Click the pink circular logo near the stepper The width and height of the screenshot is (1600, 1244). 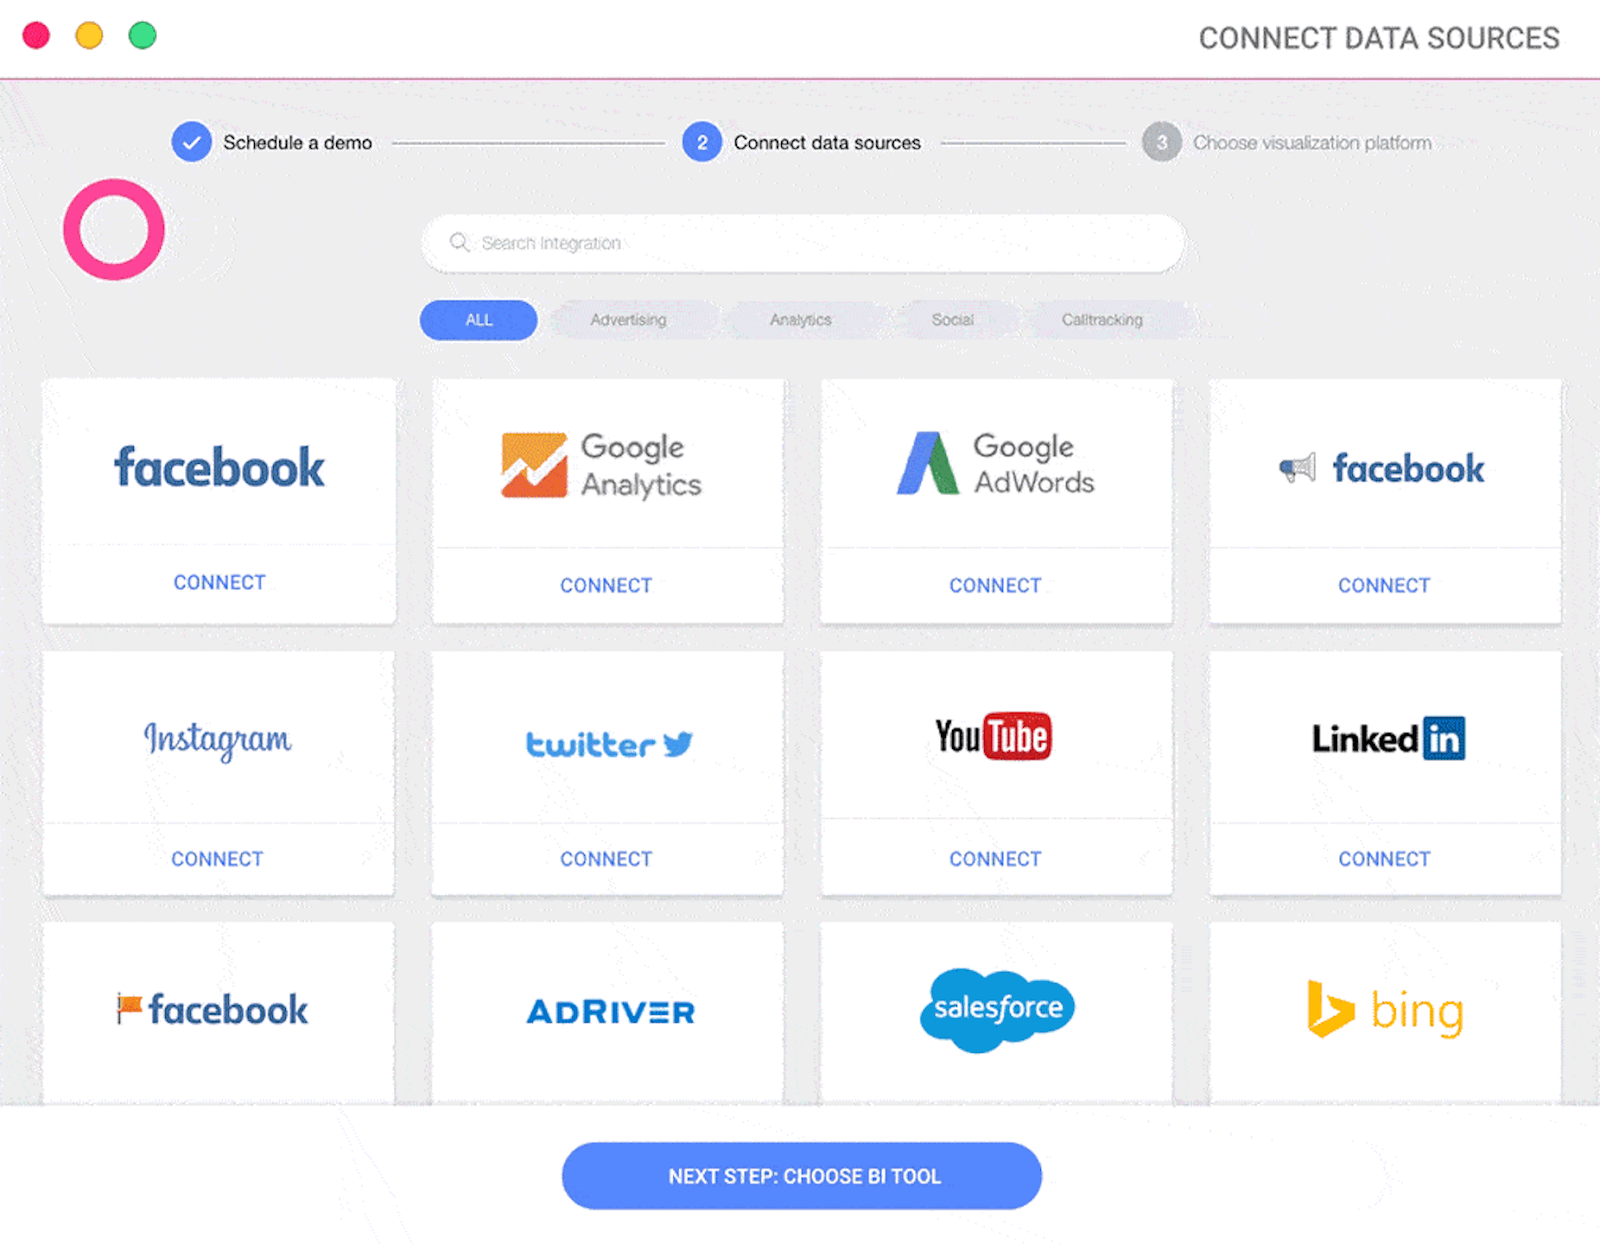(x=113, y=229)
